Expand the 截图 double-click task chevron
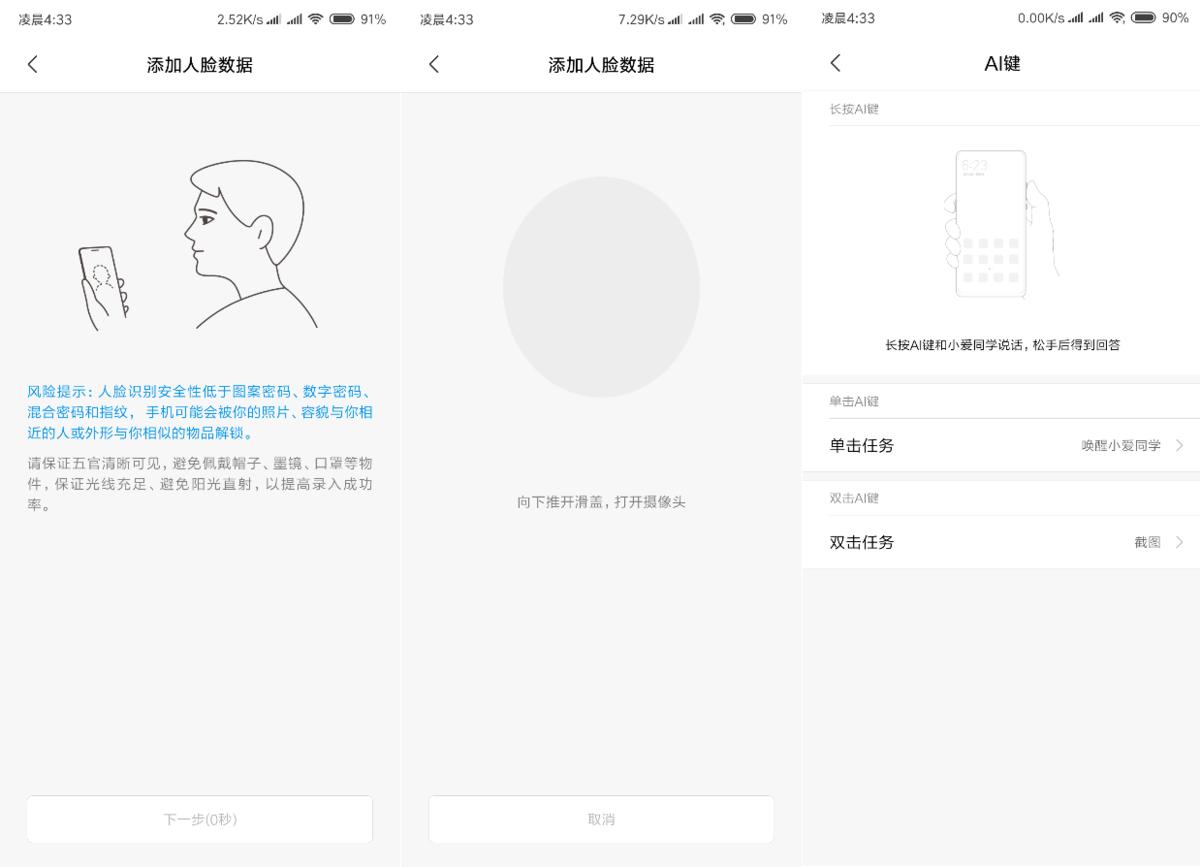 click(x=1178, y=542)
